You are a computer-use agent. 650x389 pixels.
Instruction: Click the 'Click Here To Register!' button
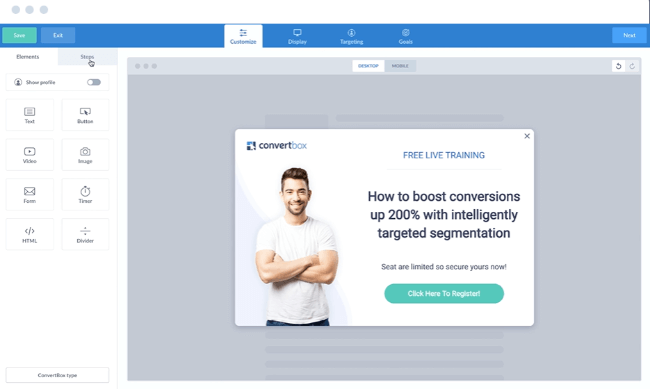pyautogui.click(x=444, y=294)
